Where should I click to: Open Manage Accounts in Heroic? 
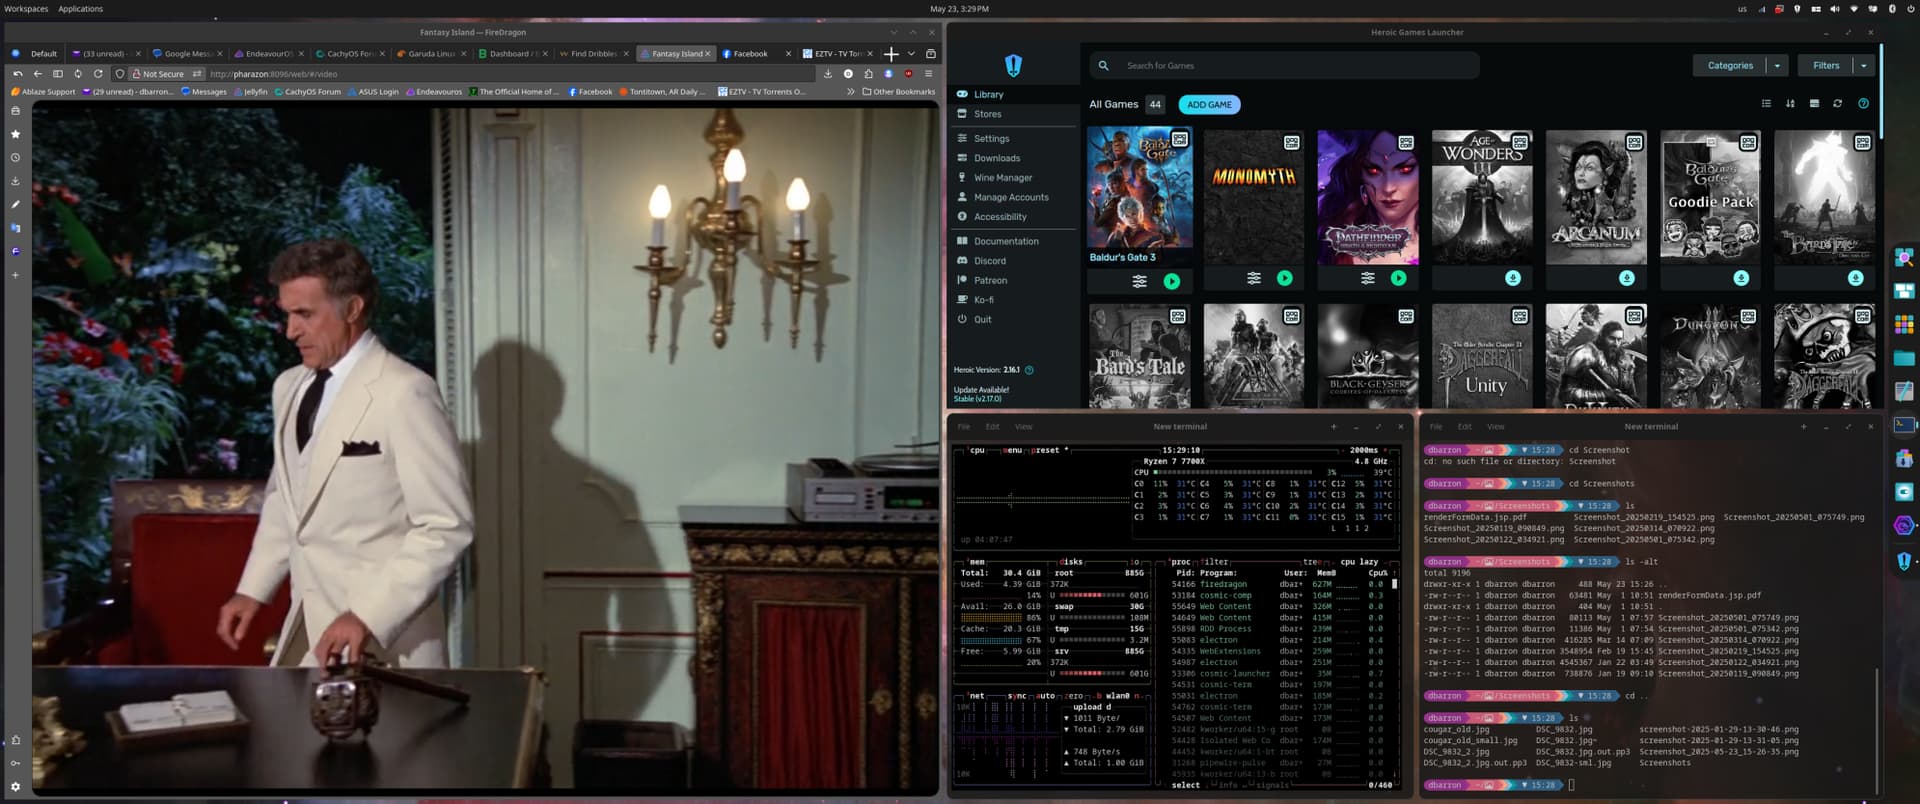coord(1013,197)
